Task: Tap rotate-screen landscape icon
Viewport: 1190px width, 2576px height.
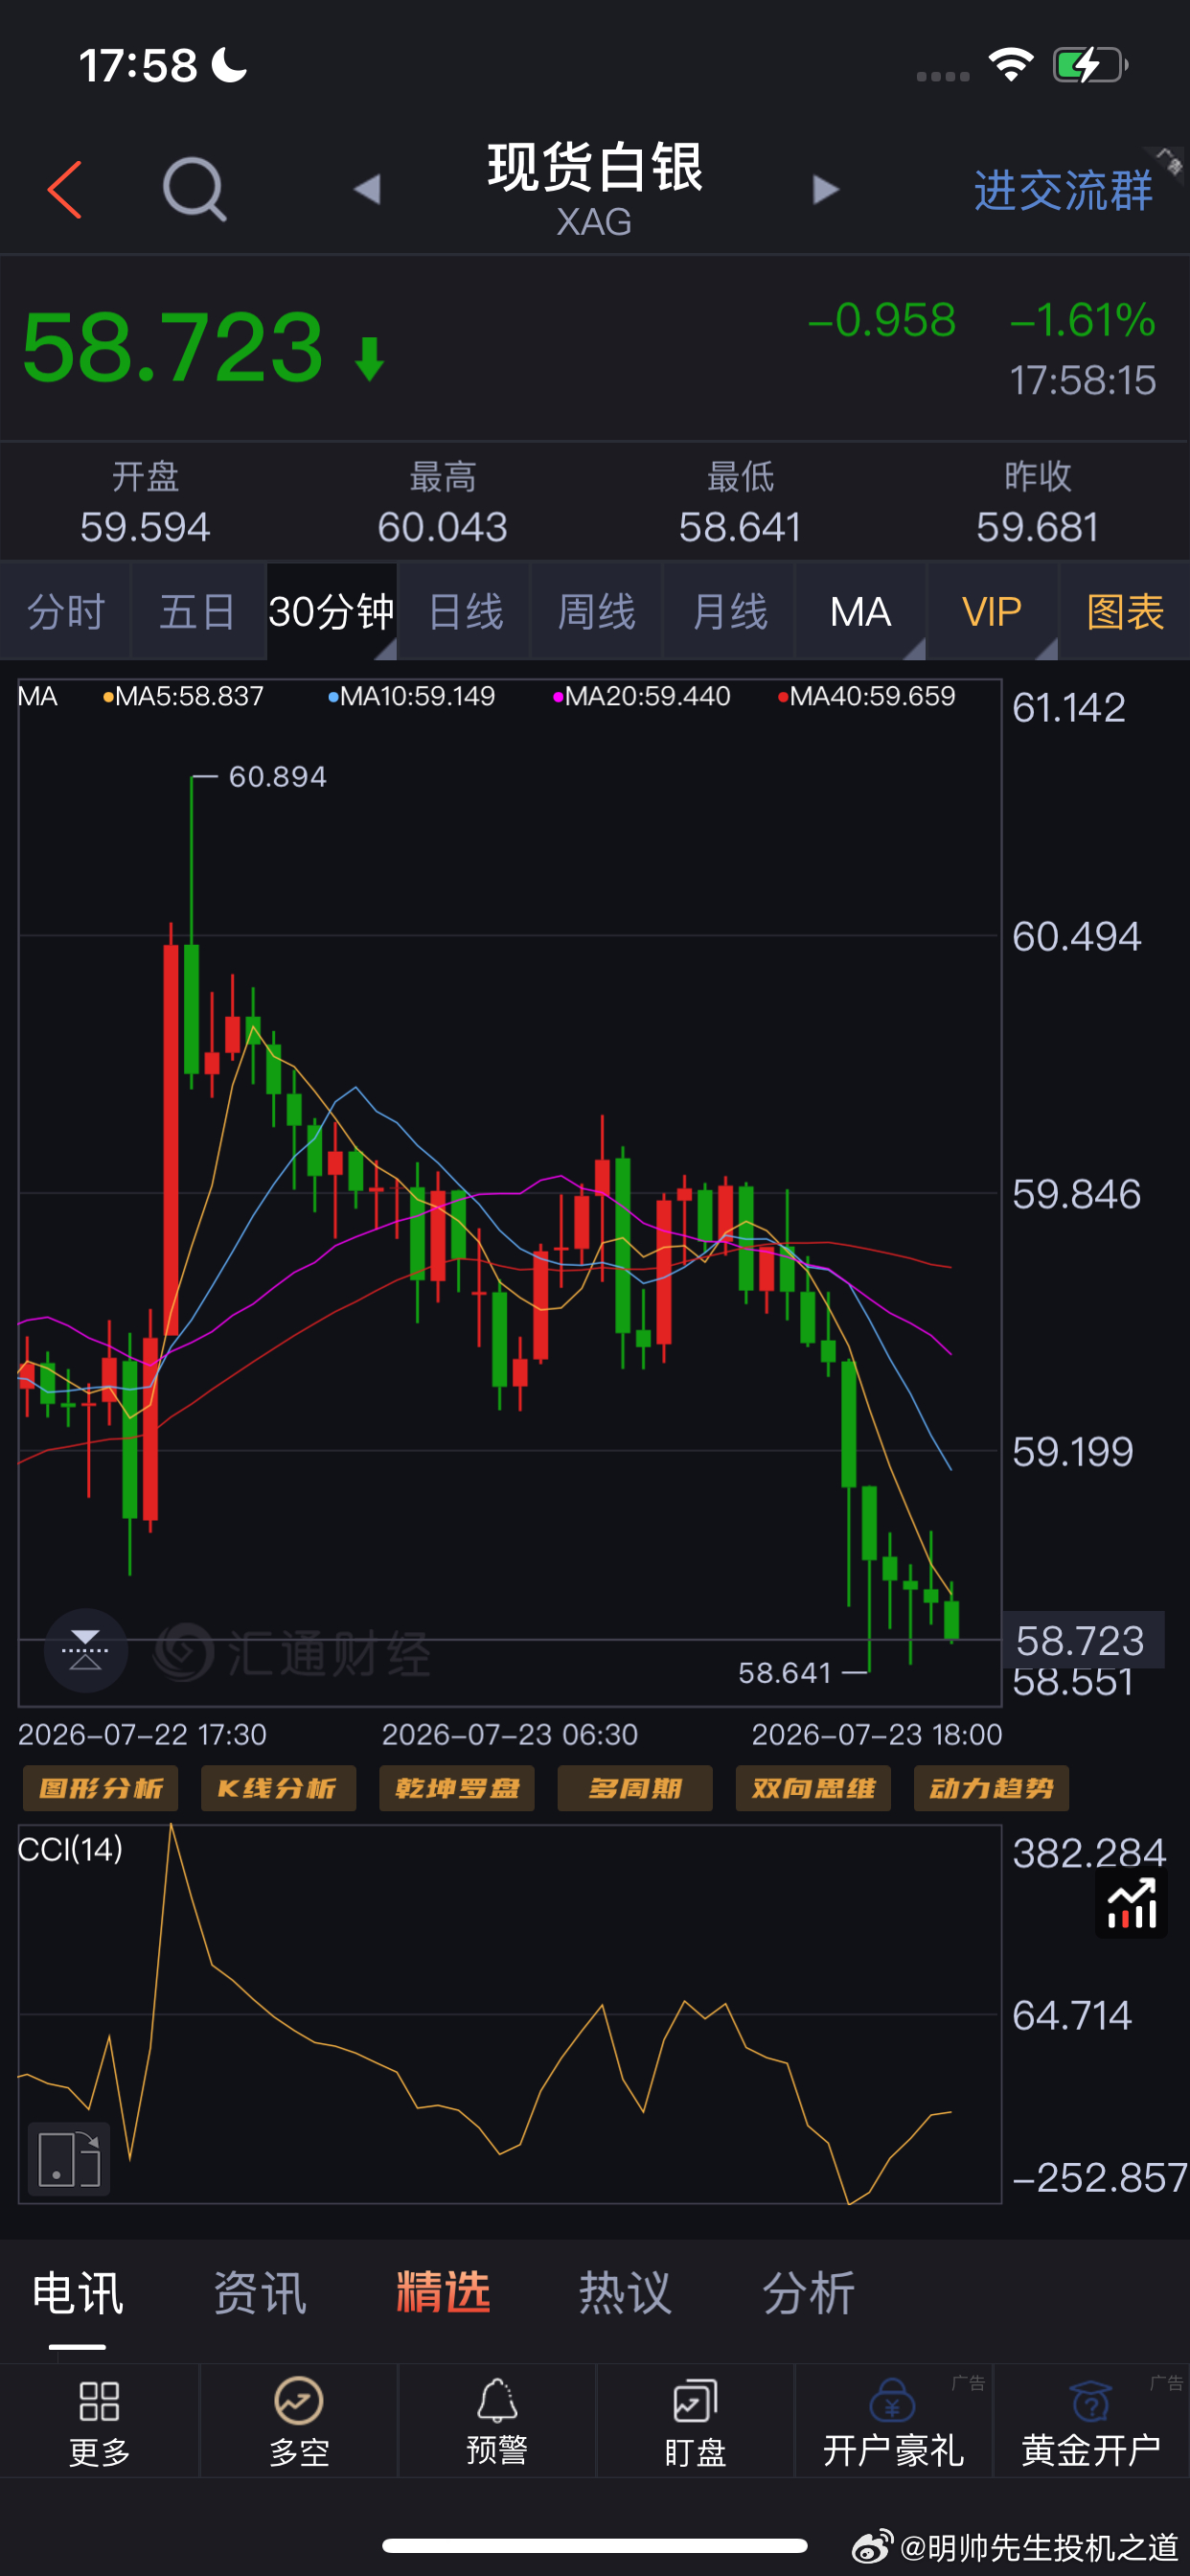Action: tap(69, 2158)
